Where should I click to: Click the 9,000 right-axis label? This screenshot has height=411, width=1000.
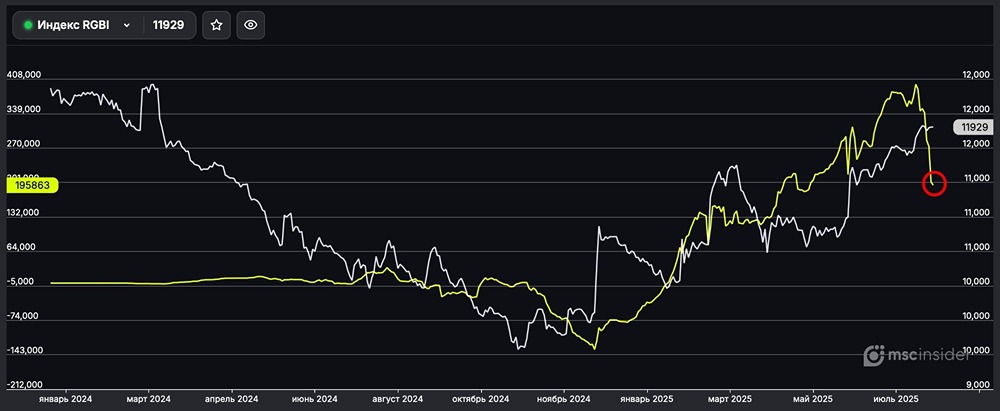point(976,385)
